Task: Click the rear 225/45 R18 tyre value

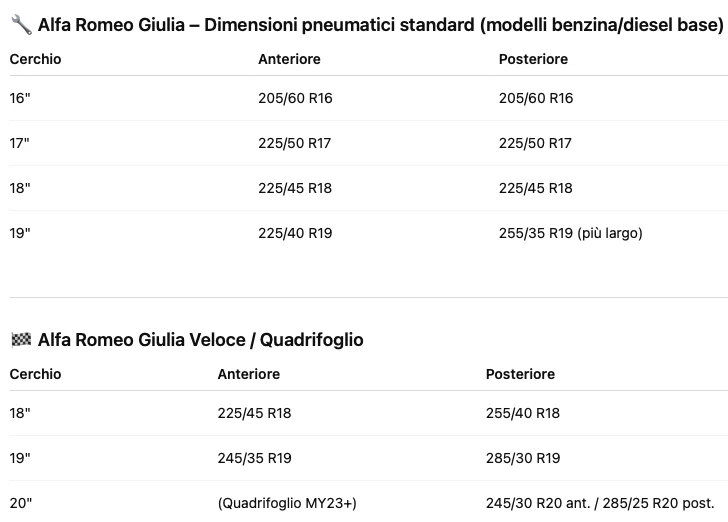Action: point(535,188)
